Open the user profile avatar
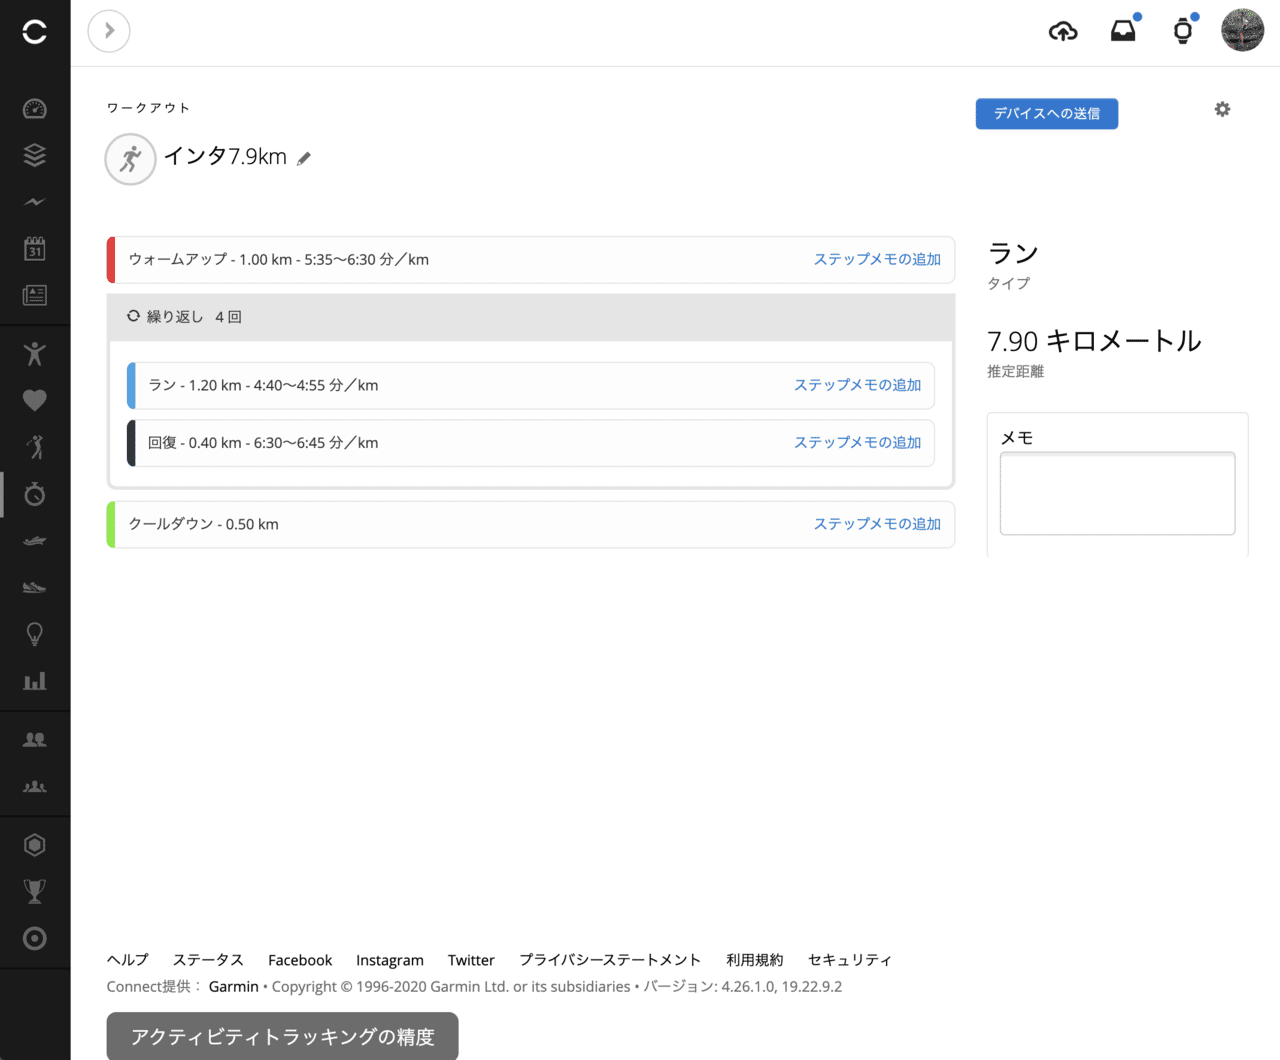The height and width of the screenshot is (1060, 1280). [1243, 30]
